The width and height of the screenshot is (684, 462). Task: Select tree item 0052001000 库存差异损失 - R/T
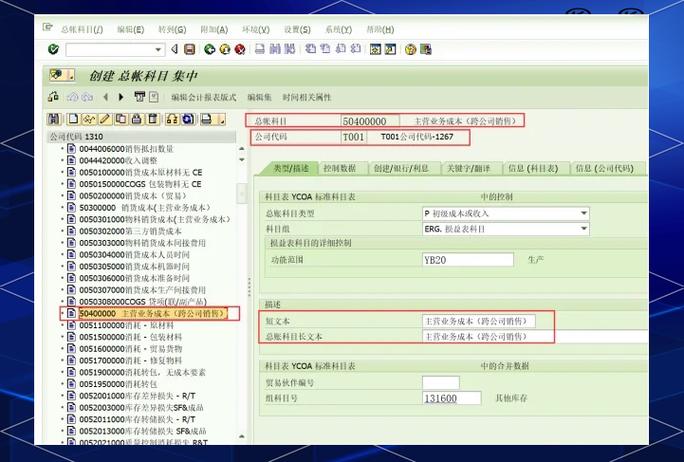pos(137,396)
